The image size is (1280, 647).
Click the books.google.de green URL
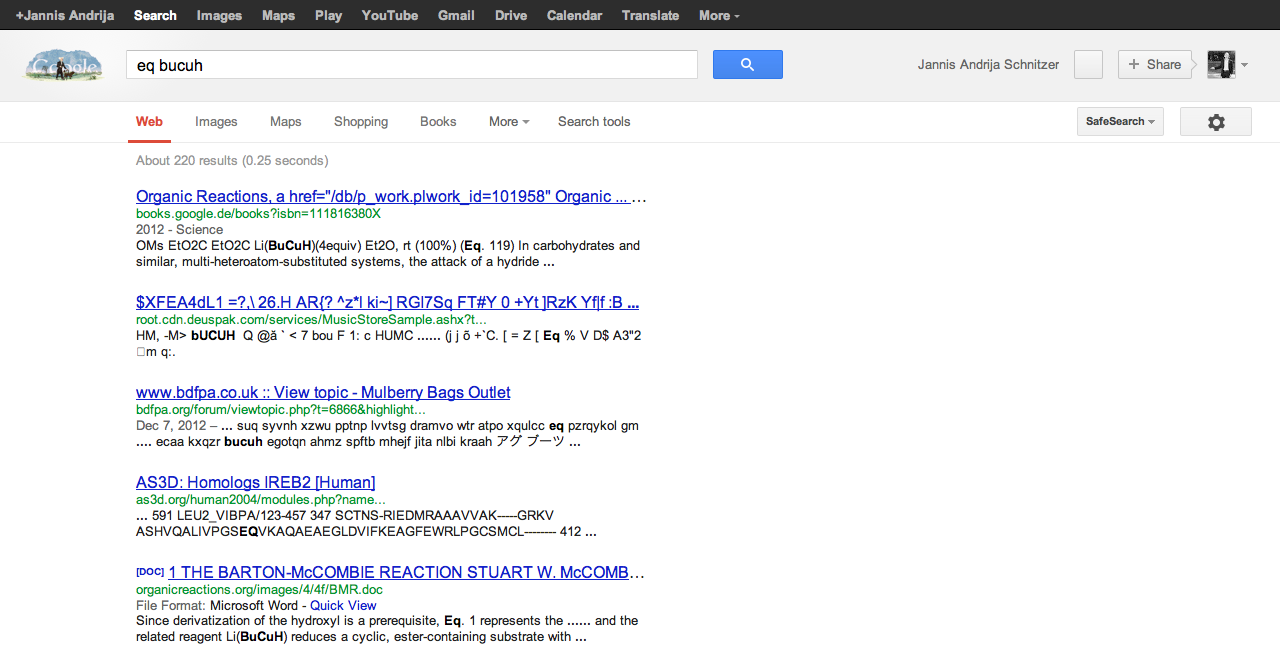(x=258, y=213)
